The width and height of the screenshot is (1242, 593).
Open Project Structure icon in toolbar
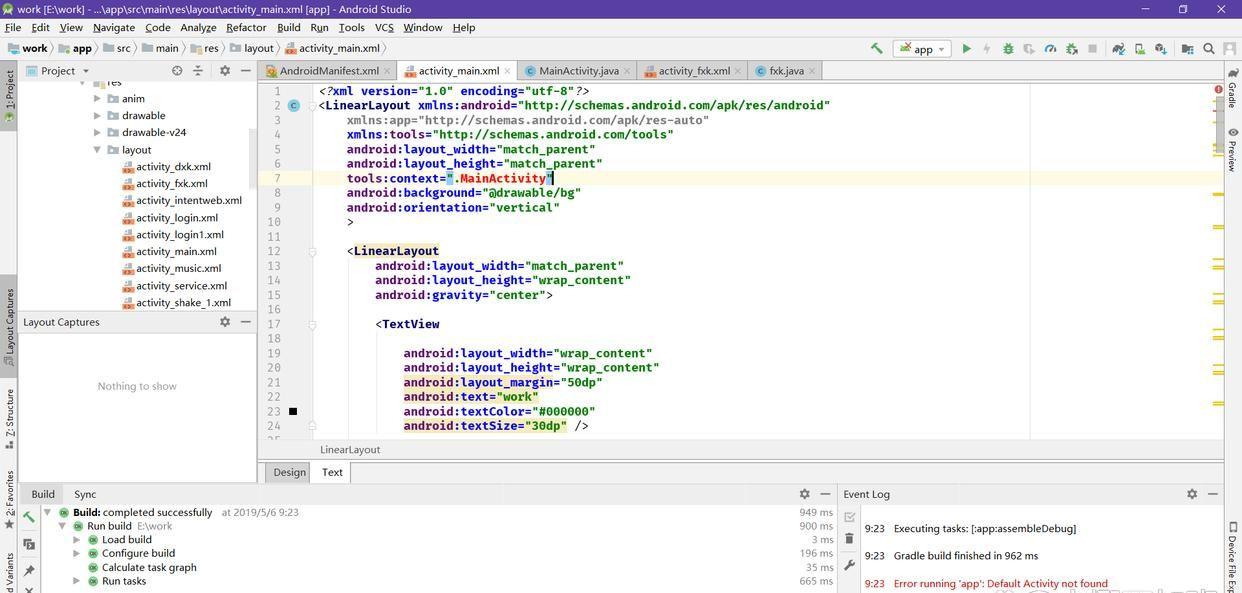point(1187,48)
